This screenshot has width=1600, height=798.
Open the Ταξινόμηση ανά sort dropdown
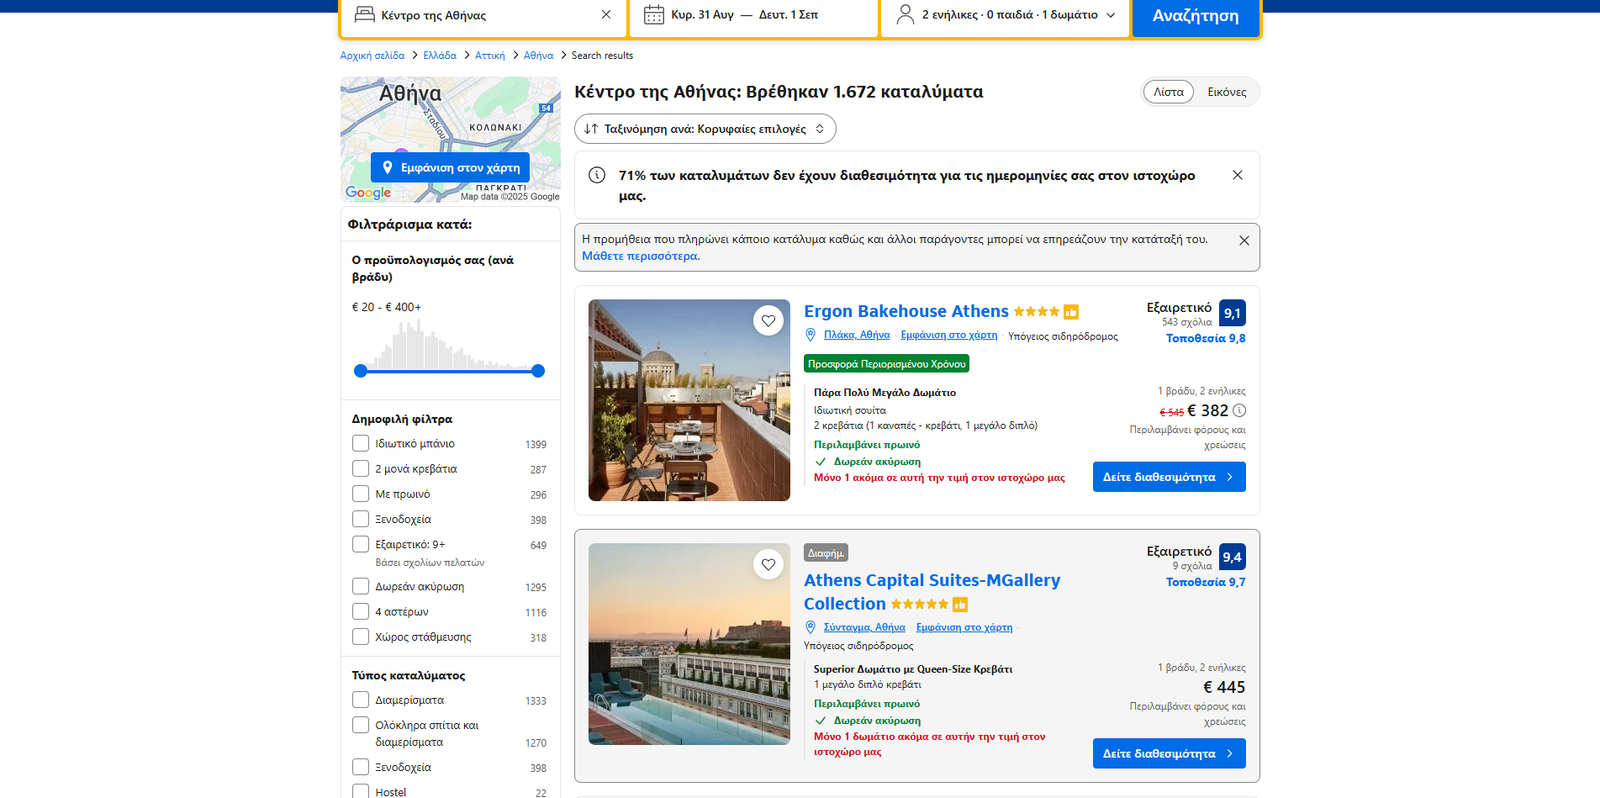[705, 129]
